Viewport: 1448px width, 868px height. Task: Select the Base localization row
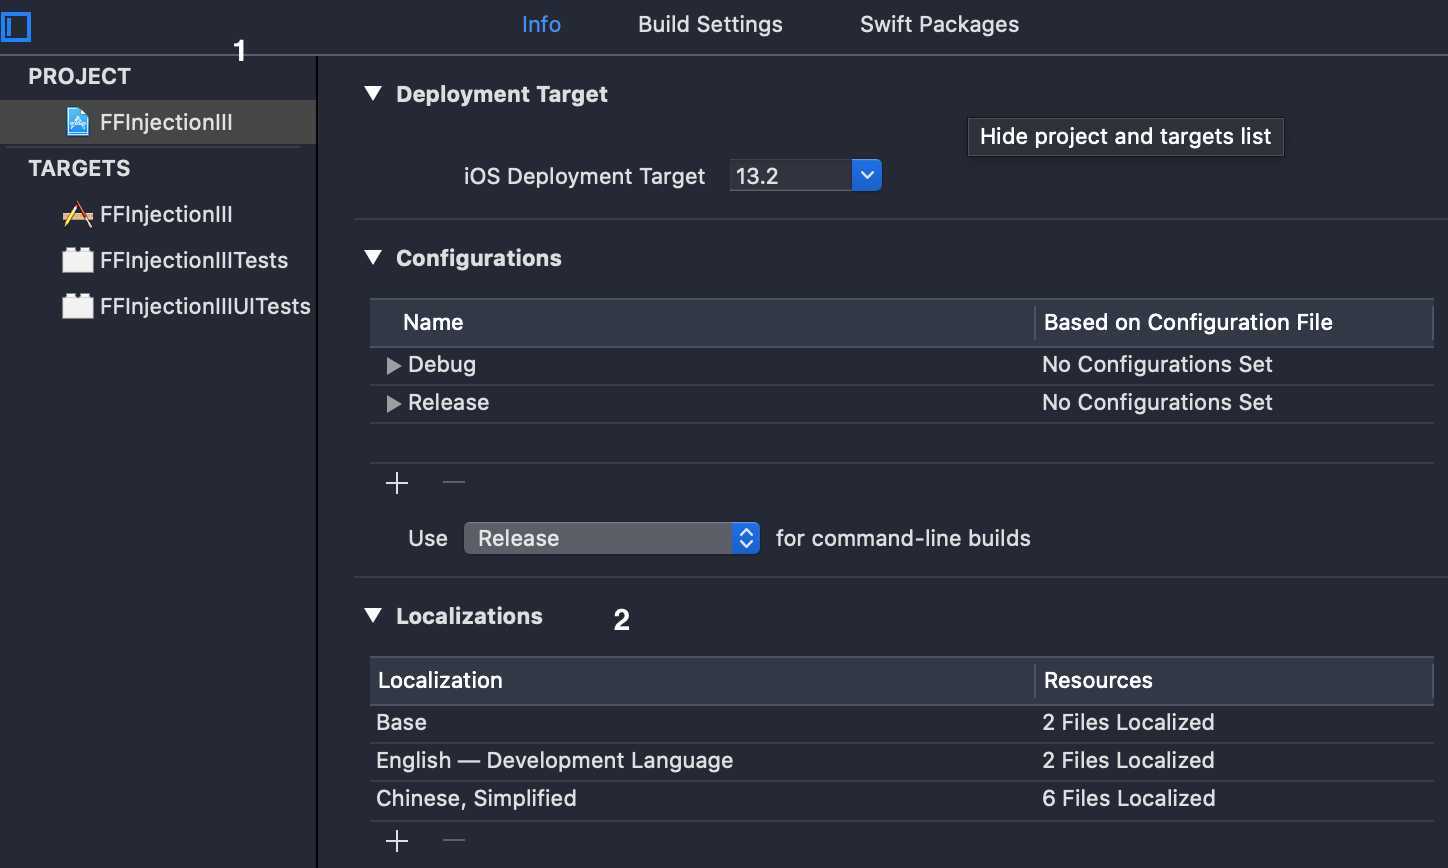[901, 723]
